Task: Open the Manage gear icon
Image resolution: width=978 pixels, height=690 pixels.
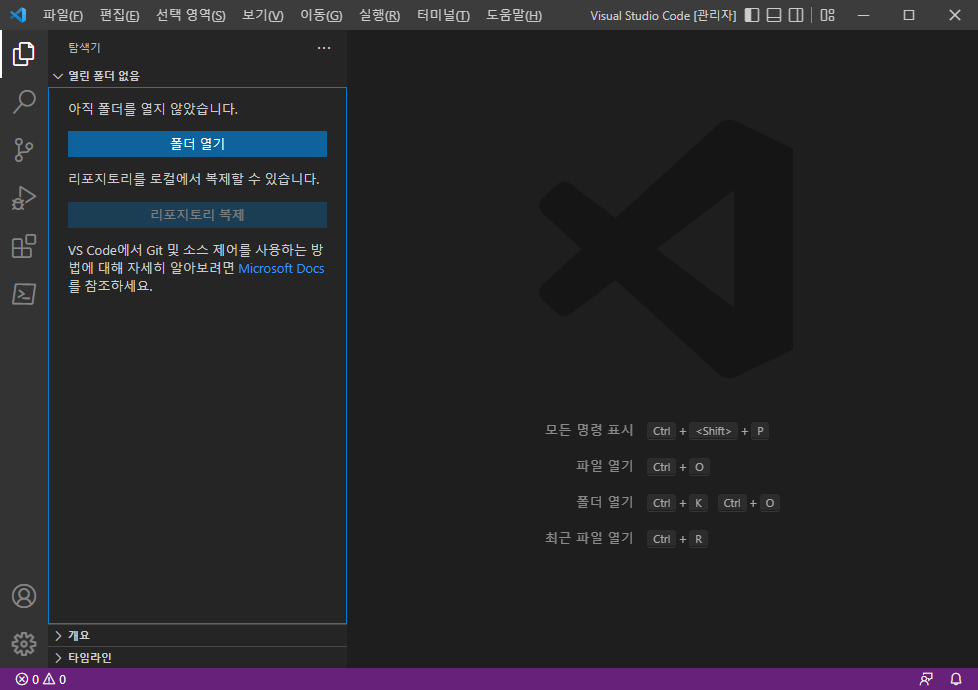Action: pyautogui.click(x=24, y=644)
